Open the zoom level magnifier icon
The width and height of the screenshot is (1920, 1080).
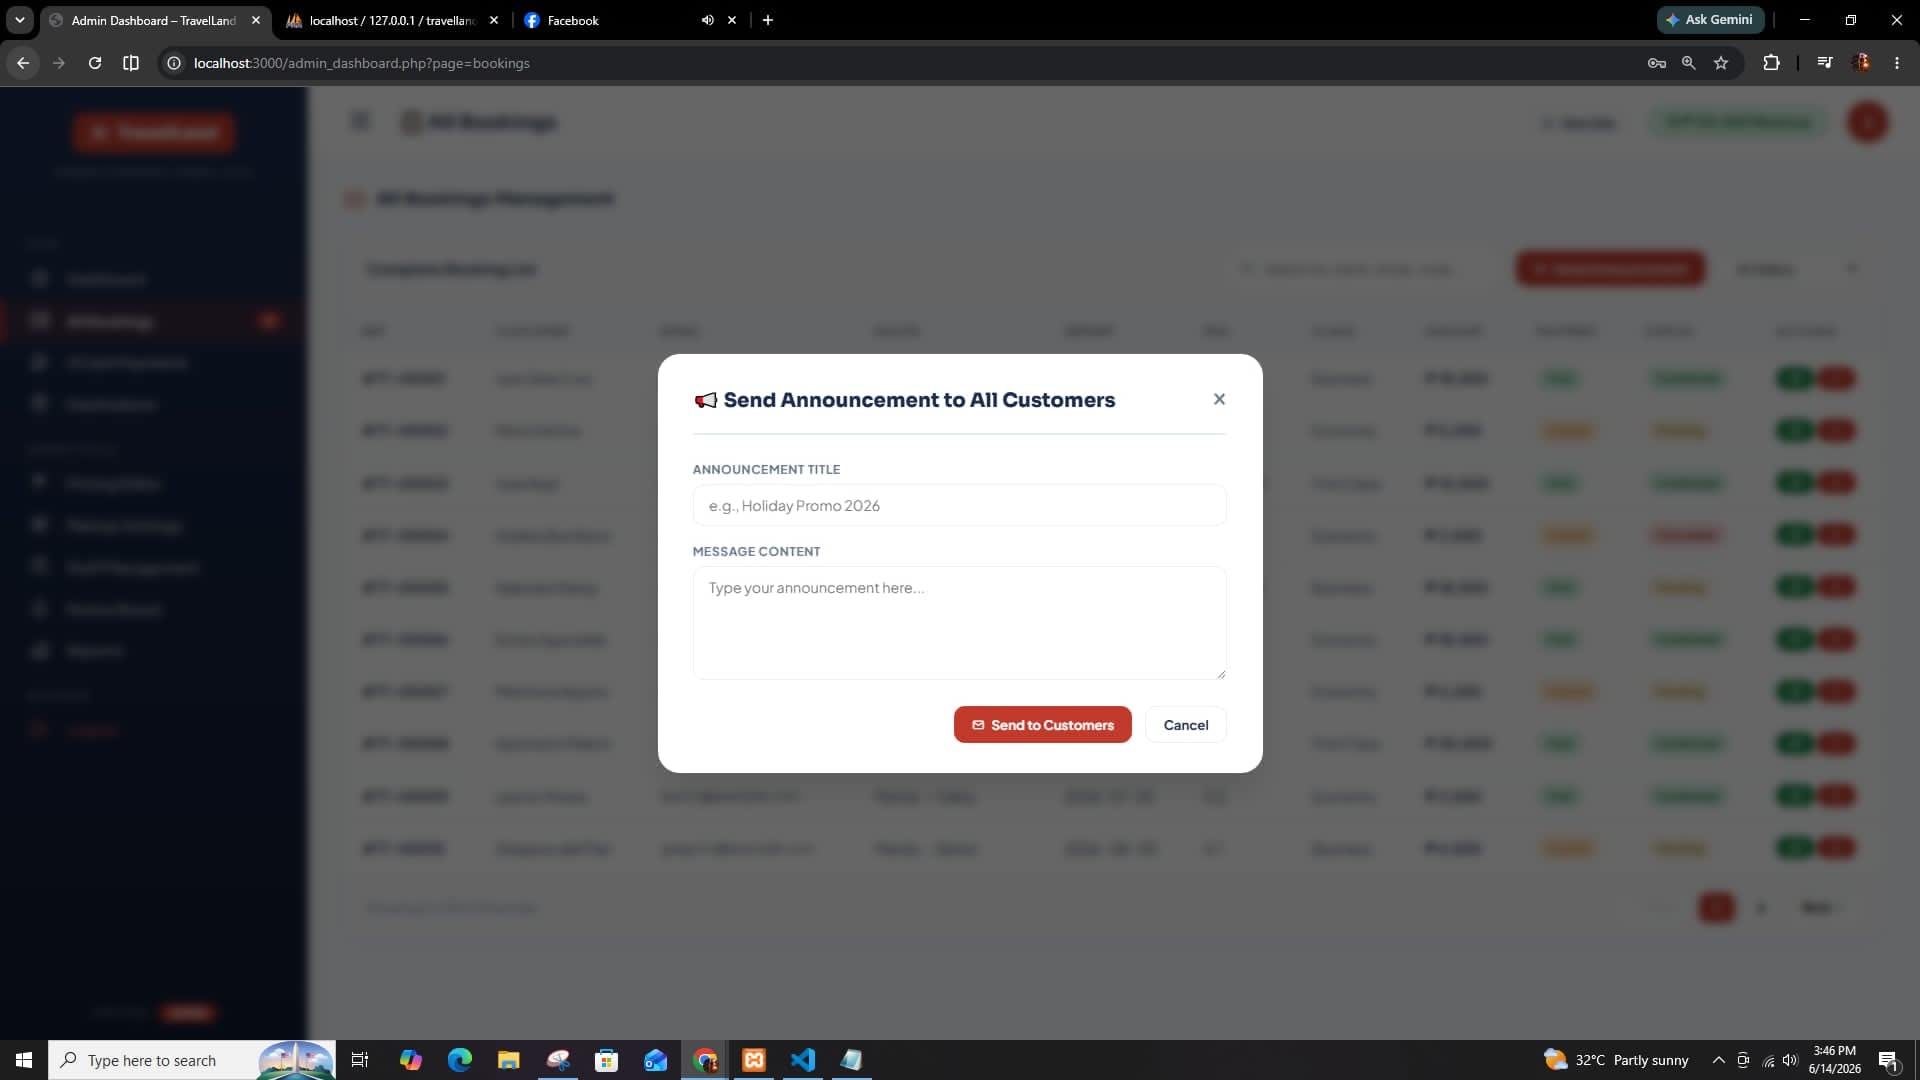pos(1689,63)
